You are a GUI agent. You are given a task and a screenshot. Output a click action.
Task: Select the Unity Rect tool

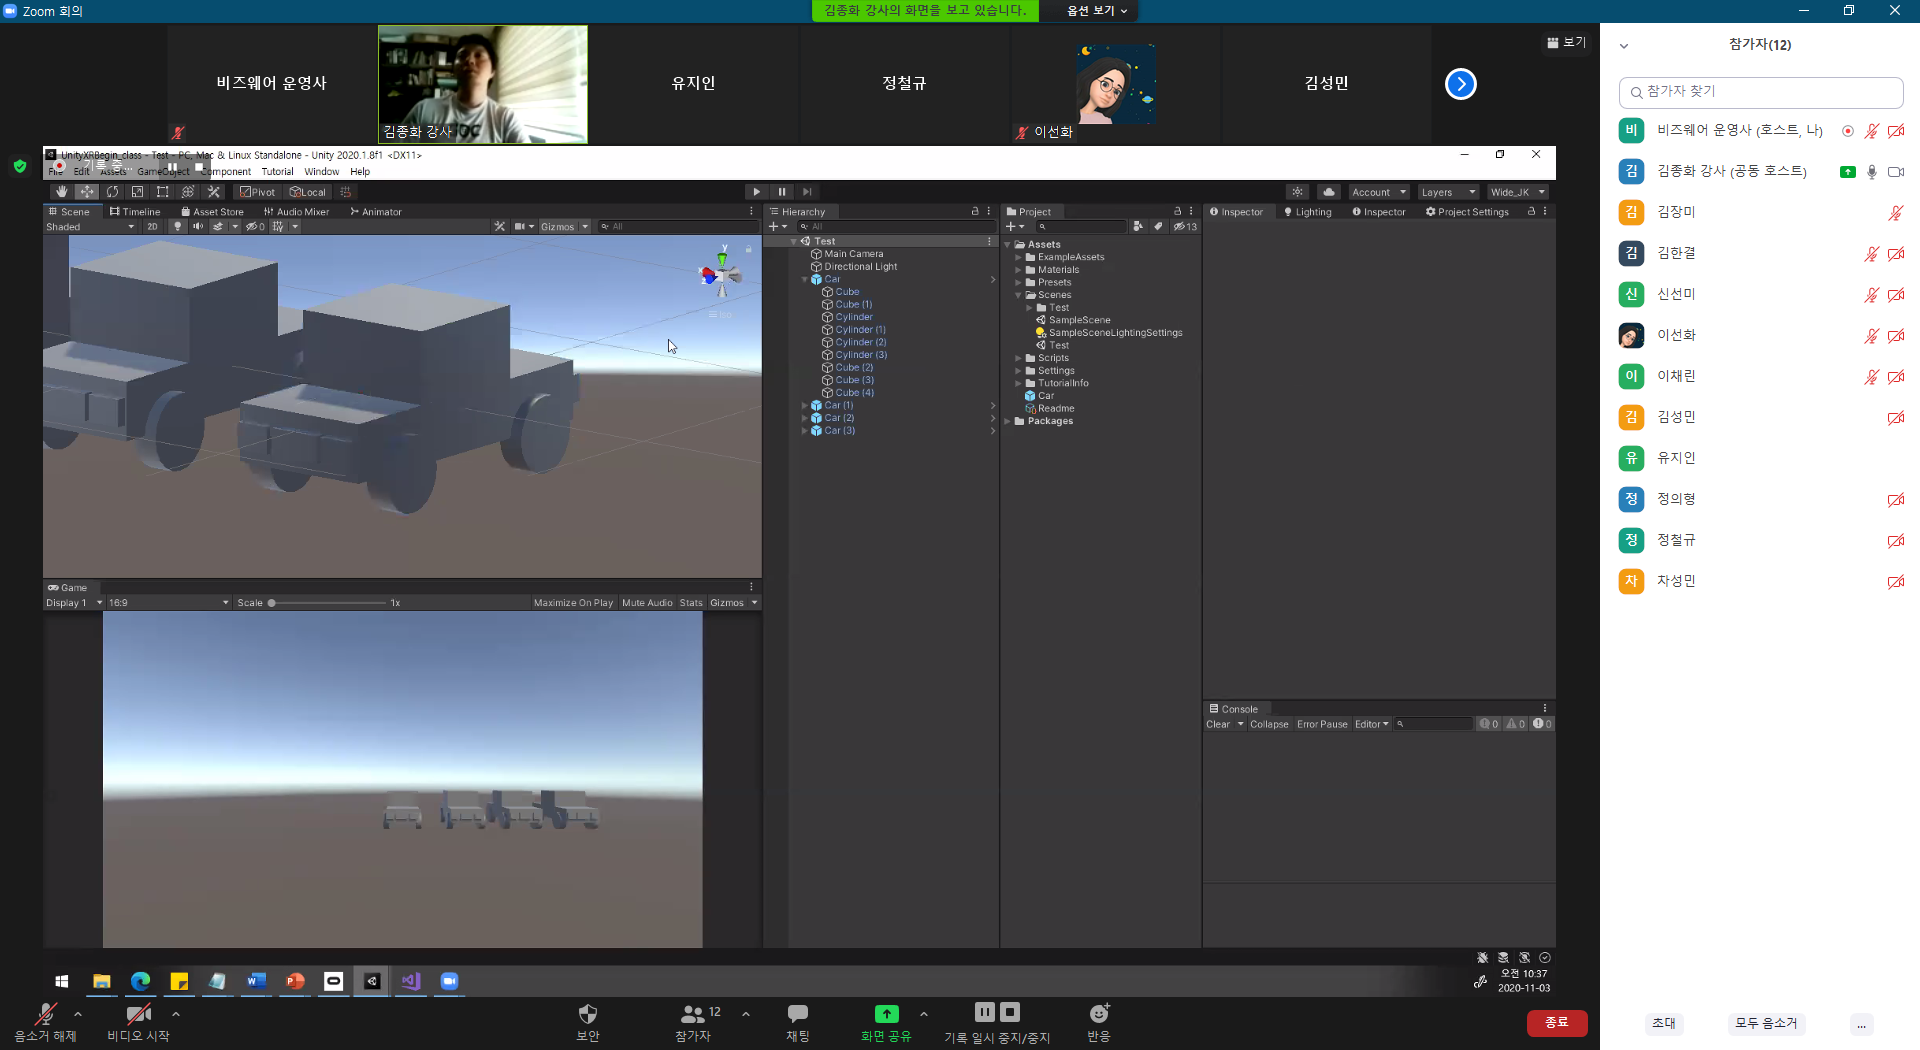[x=162, y=192]
